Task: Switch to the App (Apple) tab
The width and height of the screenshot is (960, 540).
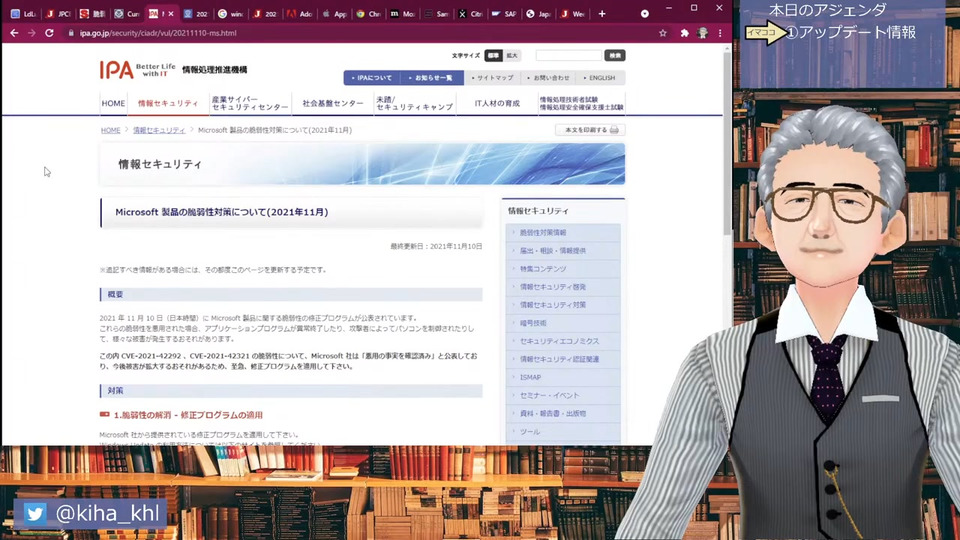Action: pyautogui.click(x=334, y=13)
